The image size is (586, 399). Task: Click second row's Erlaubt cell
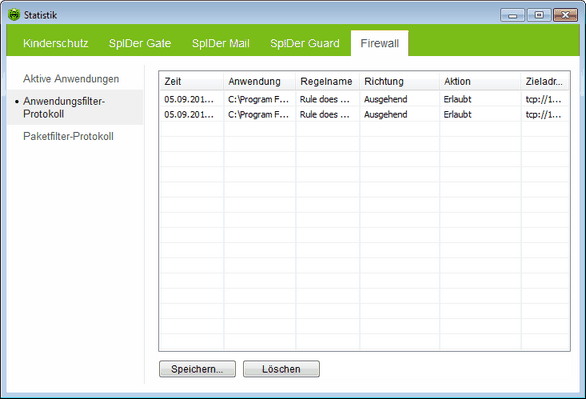[480, 115]
